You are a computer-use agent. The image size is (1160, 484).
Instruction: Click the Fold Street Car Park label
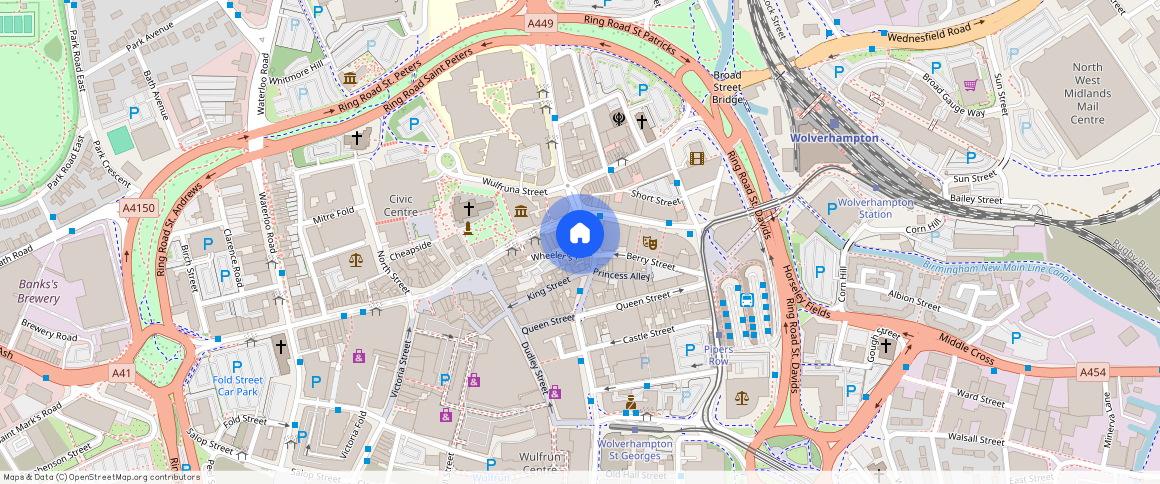point(237,385)
